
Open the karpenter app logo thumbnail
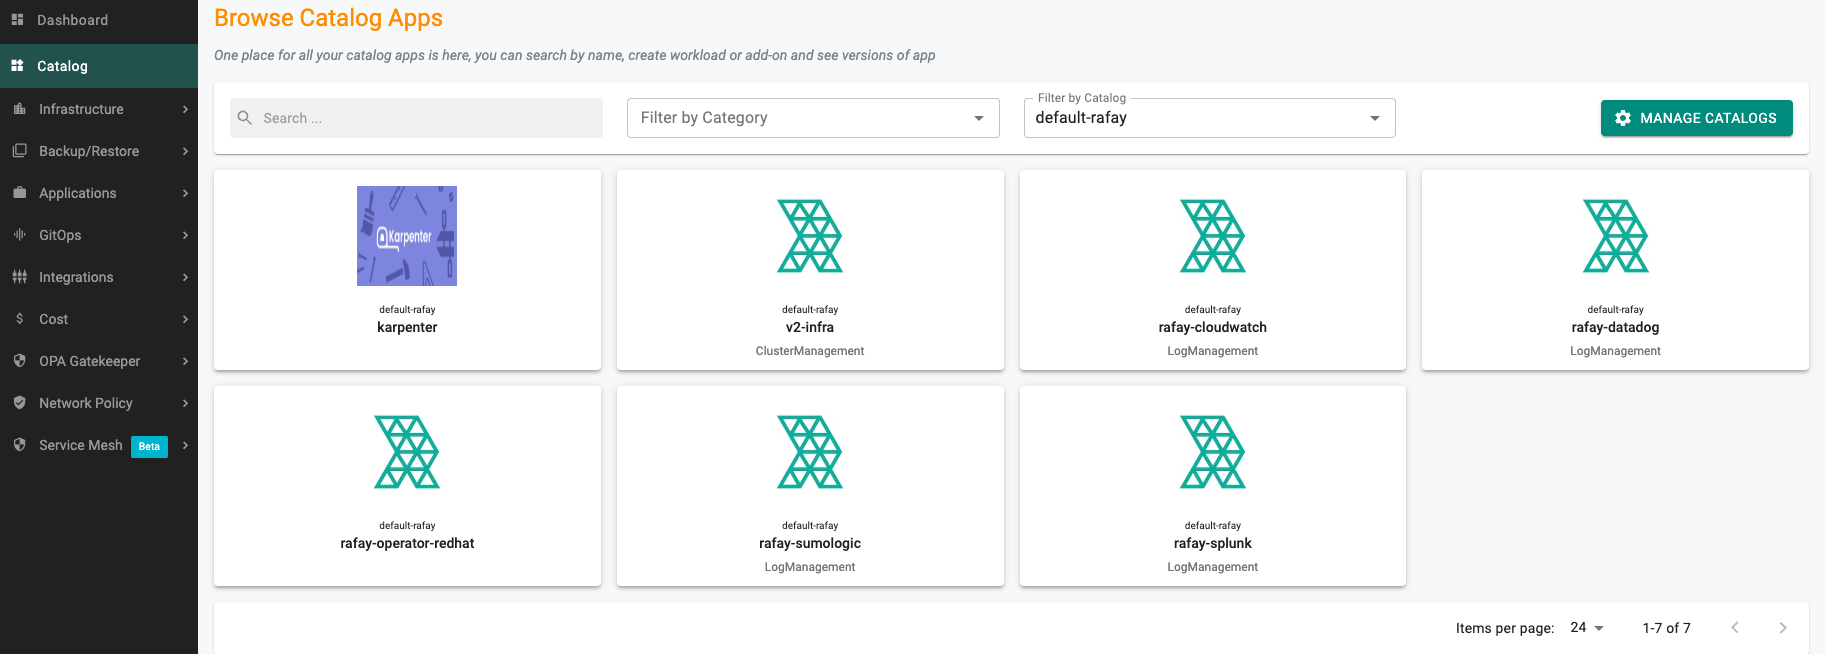pos(407,236)
